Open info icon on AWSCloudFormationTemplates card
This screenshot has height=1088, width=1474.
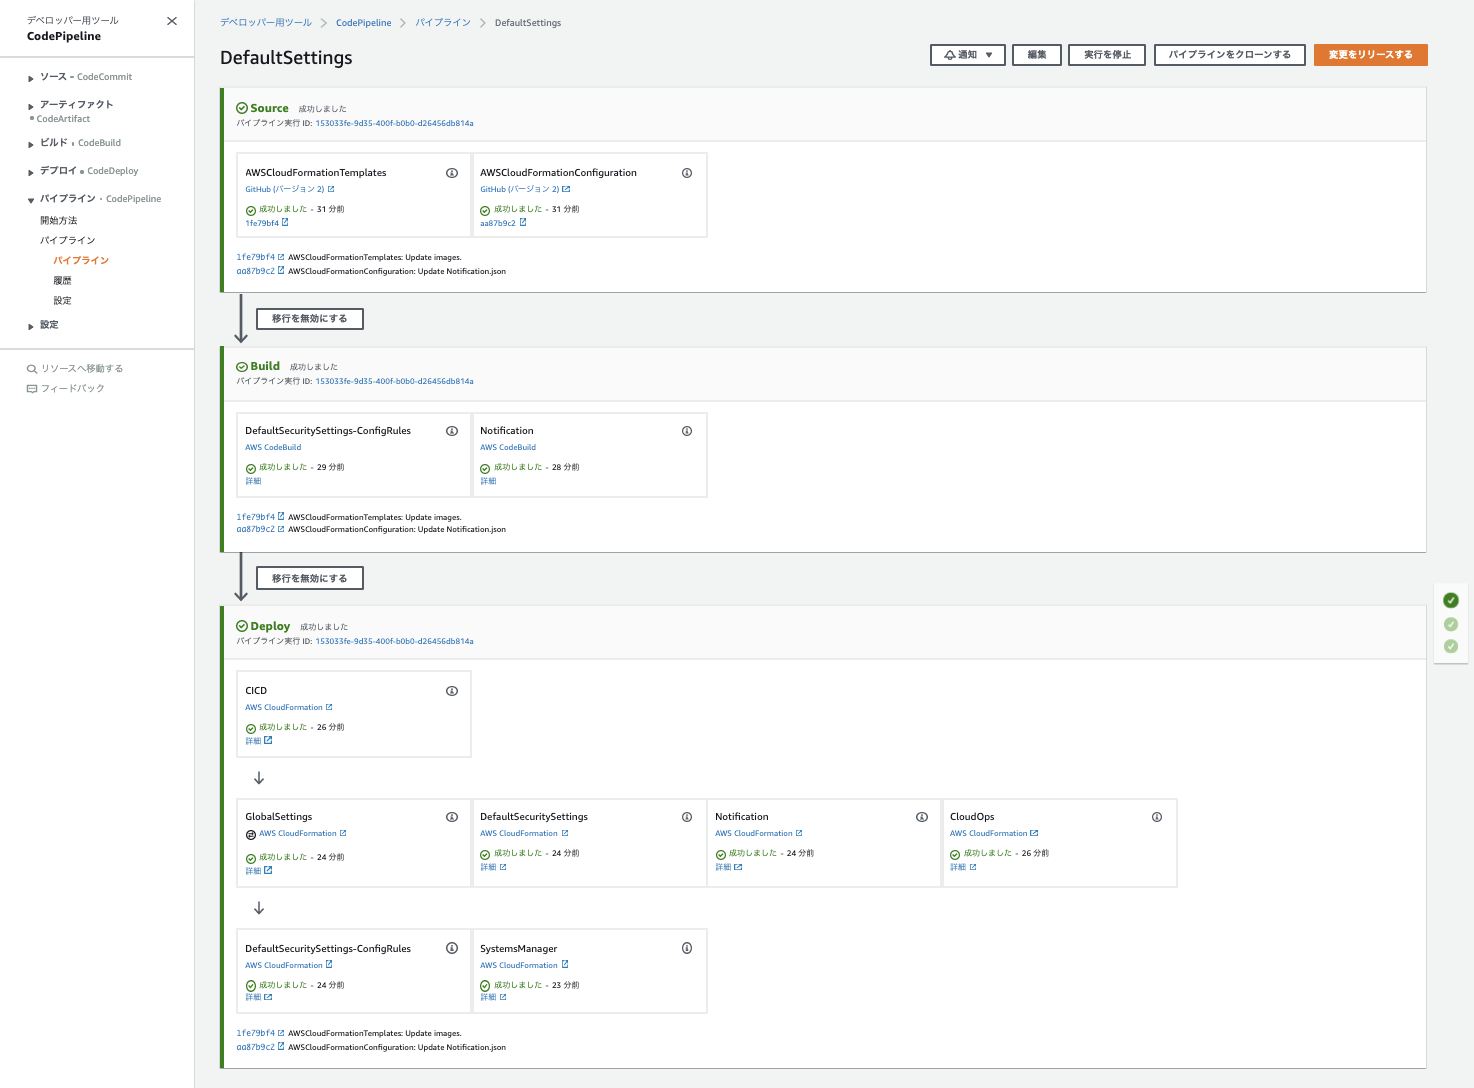[452, 173]
